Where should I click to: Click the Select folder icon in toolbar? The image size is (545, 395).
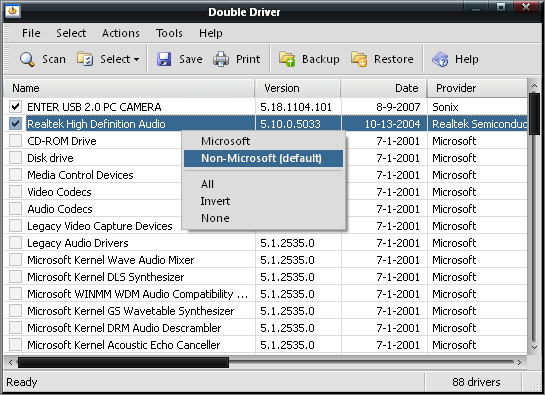click(85, 59)
